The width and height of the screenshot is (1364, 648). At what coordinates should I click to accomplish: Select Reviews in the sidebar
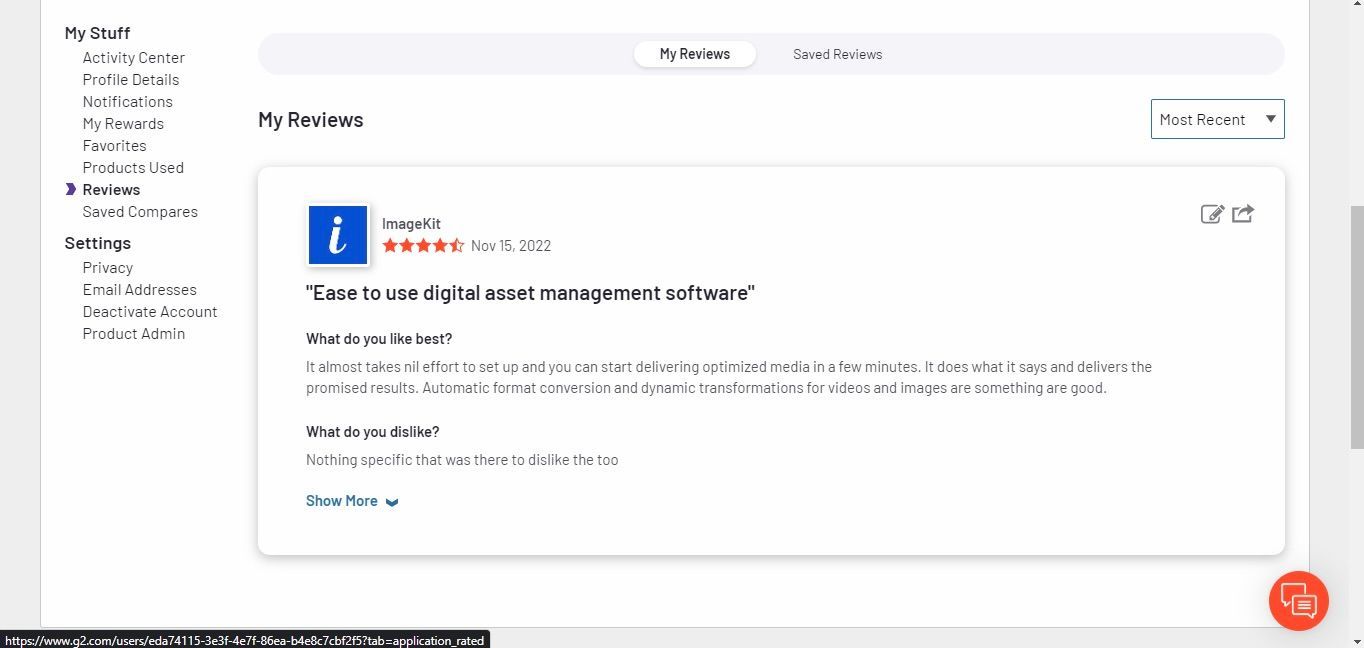[x=111, y=189]
